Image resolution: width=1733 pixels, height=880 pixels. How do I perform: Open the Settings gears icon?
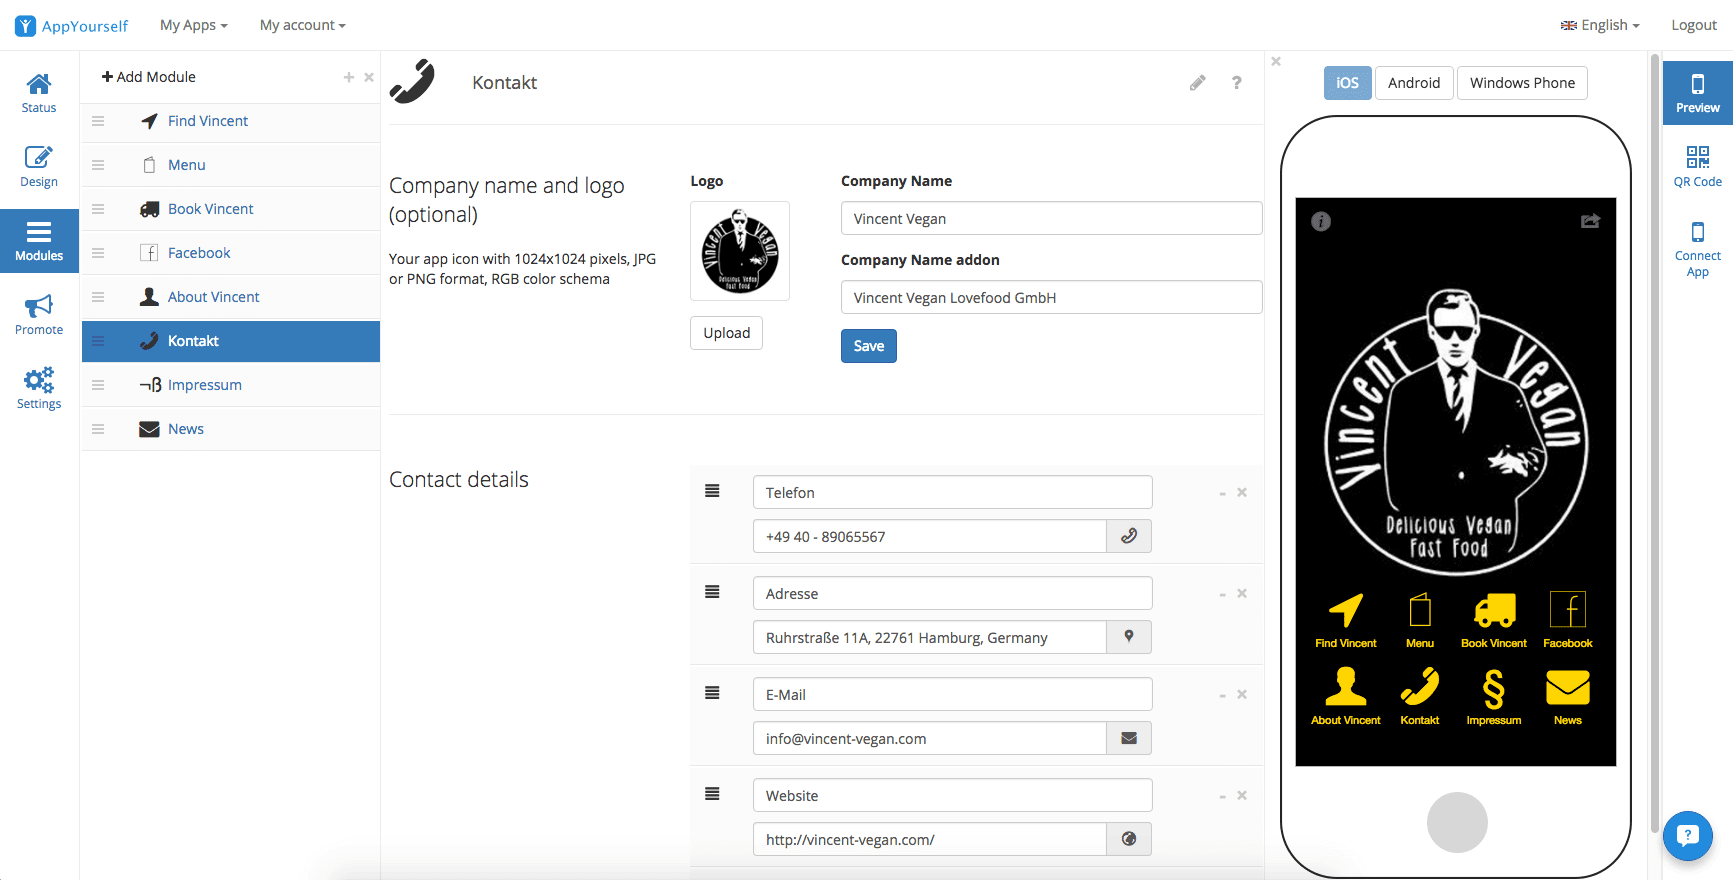[x=39, y=380]
